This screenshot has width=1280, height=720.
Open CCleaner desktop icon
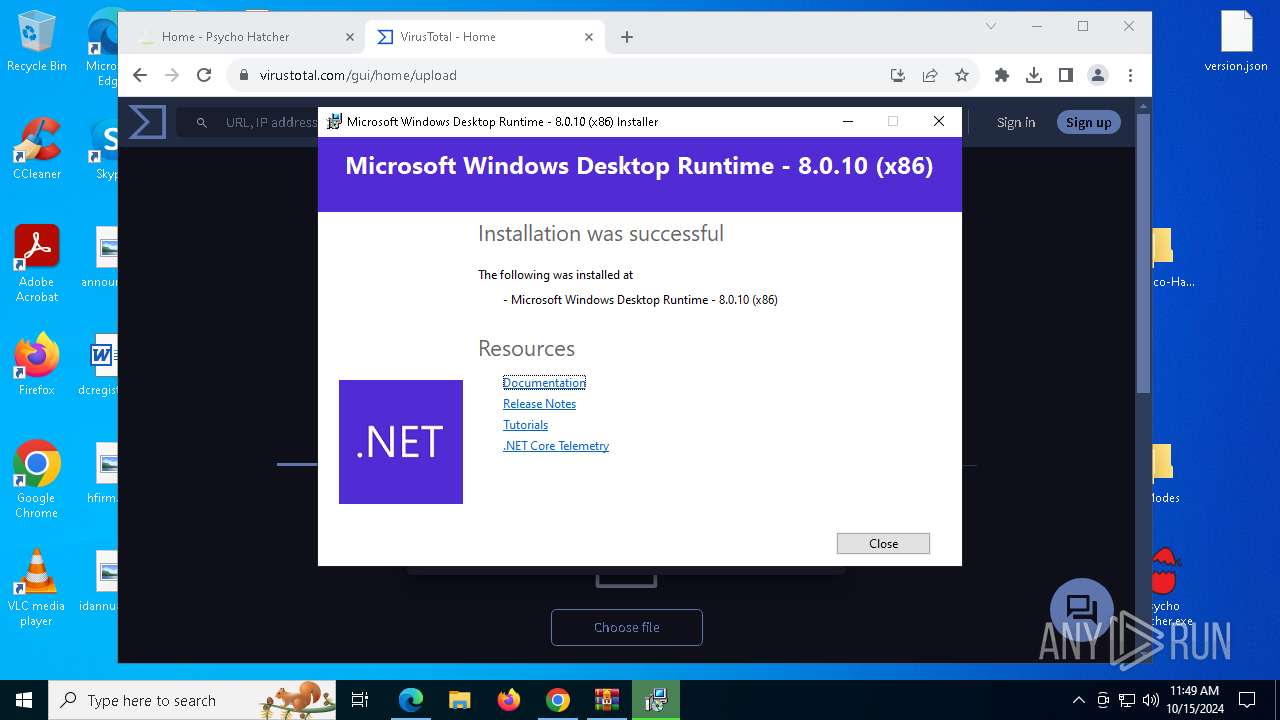click(37, 150)
